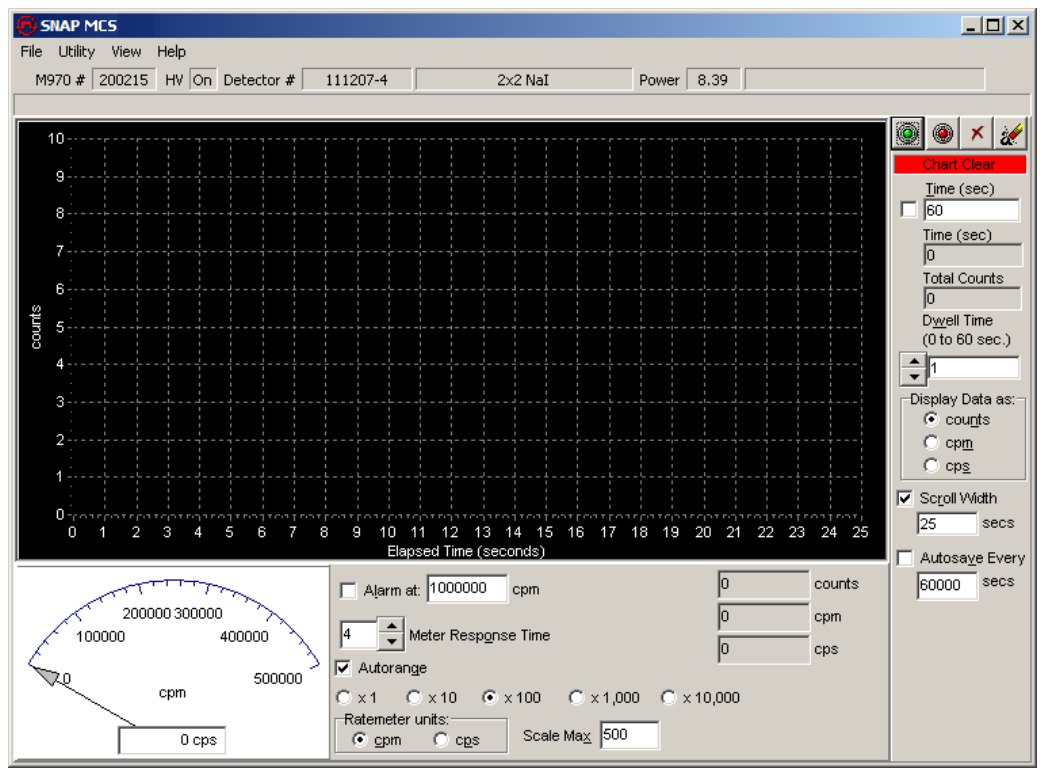
Task: Select cps under Display Data as
Action: pyautogui.click(x=931, y=465)
